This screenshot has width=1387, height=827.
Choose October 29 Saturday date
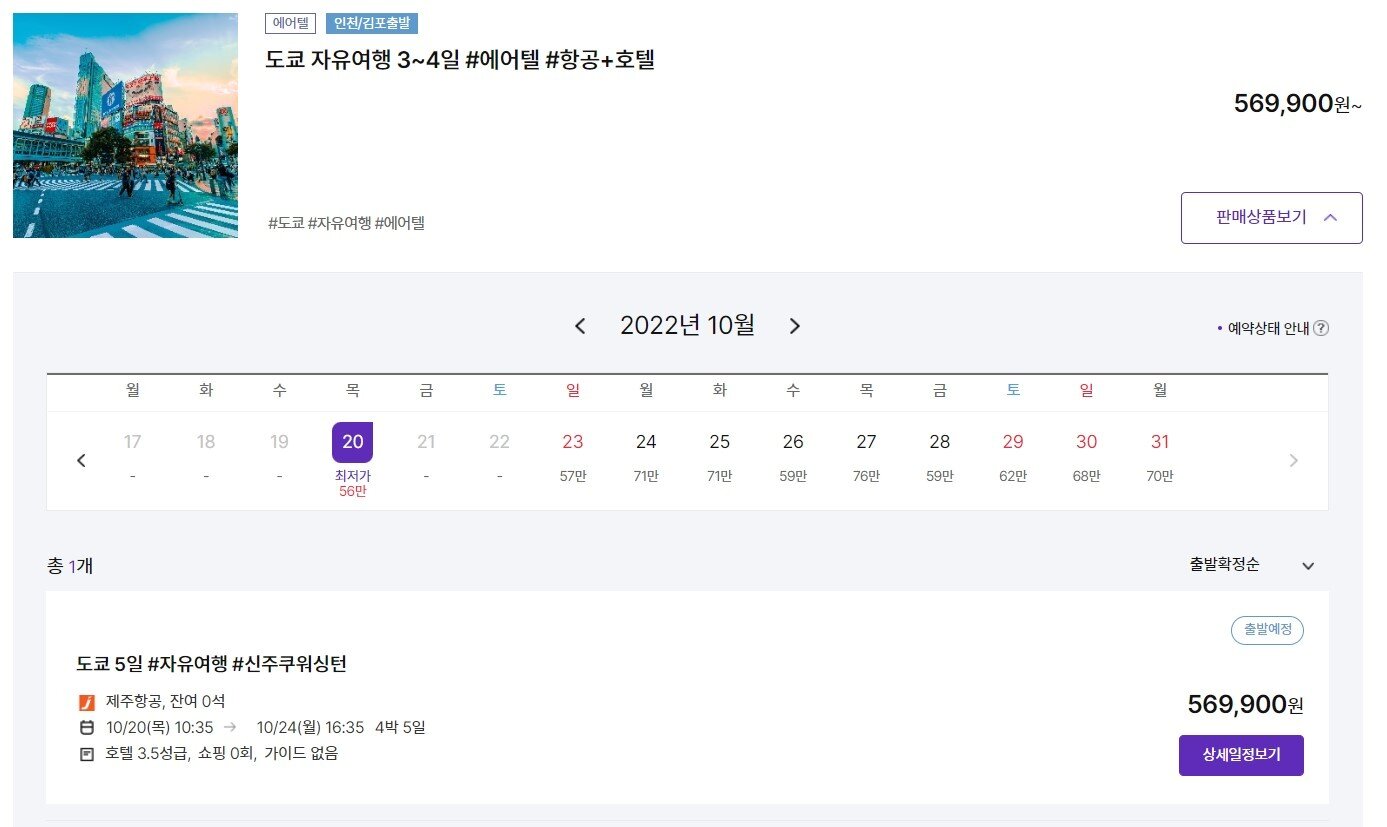(1013, 455)
